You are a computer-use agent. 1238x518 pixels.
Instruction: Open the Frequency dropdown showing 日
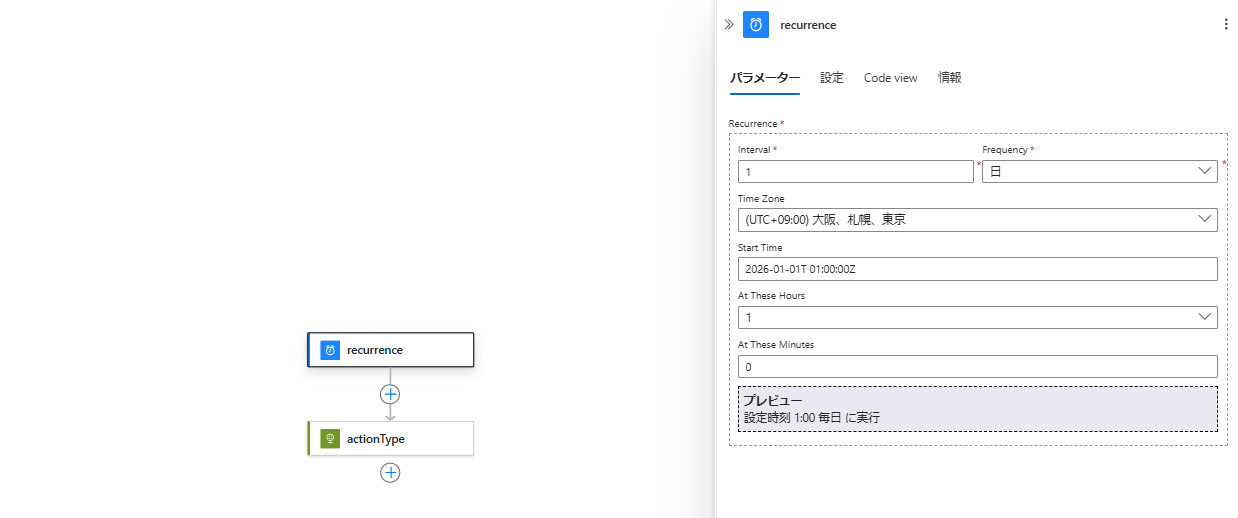(1100, 172)
